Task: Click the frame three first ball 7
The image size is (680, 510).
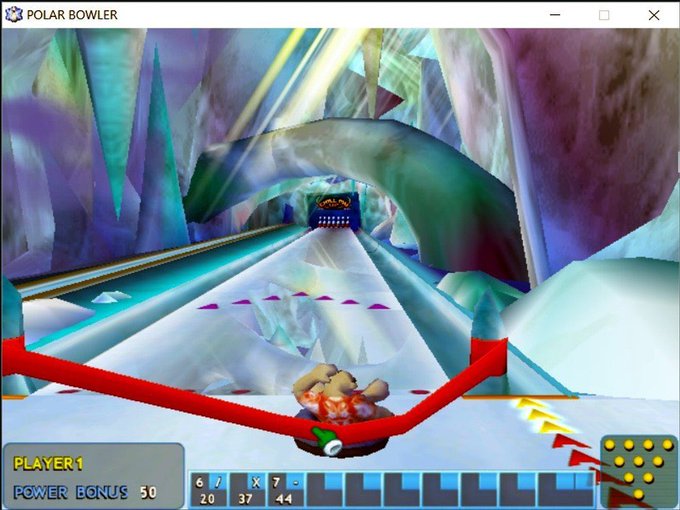Action: 276,482
